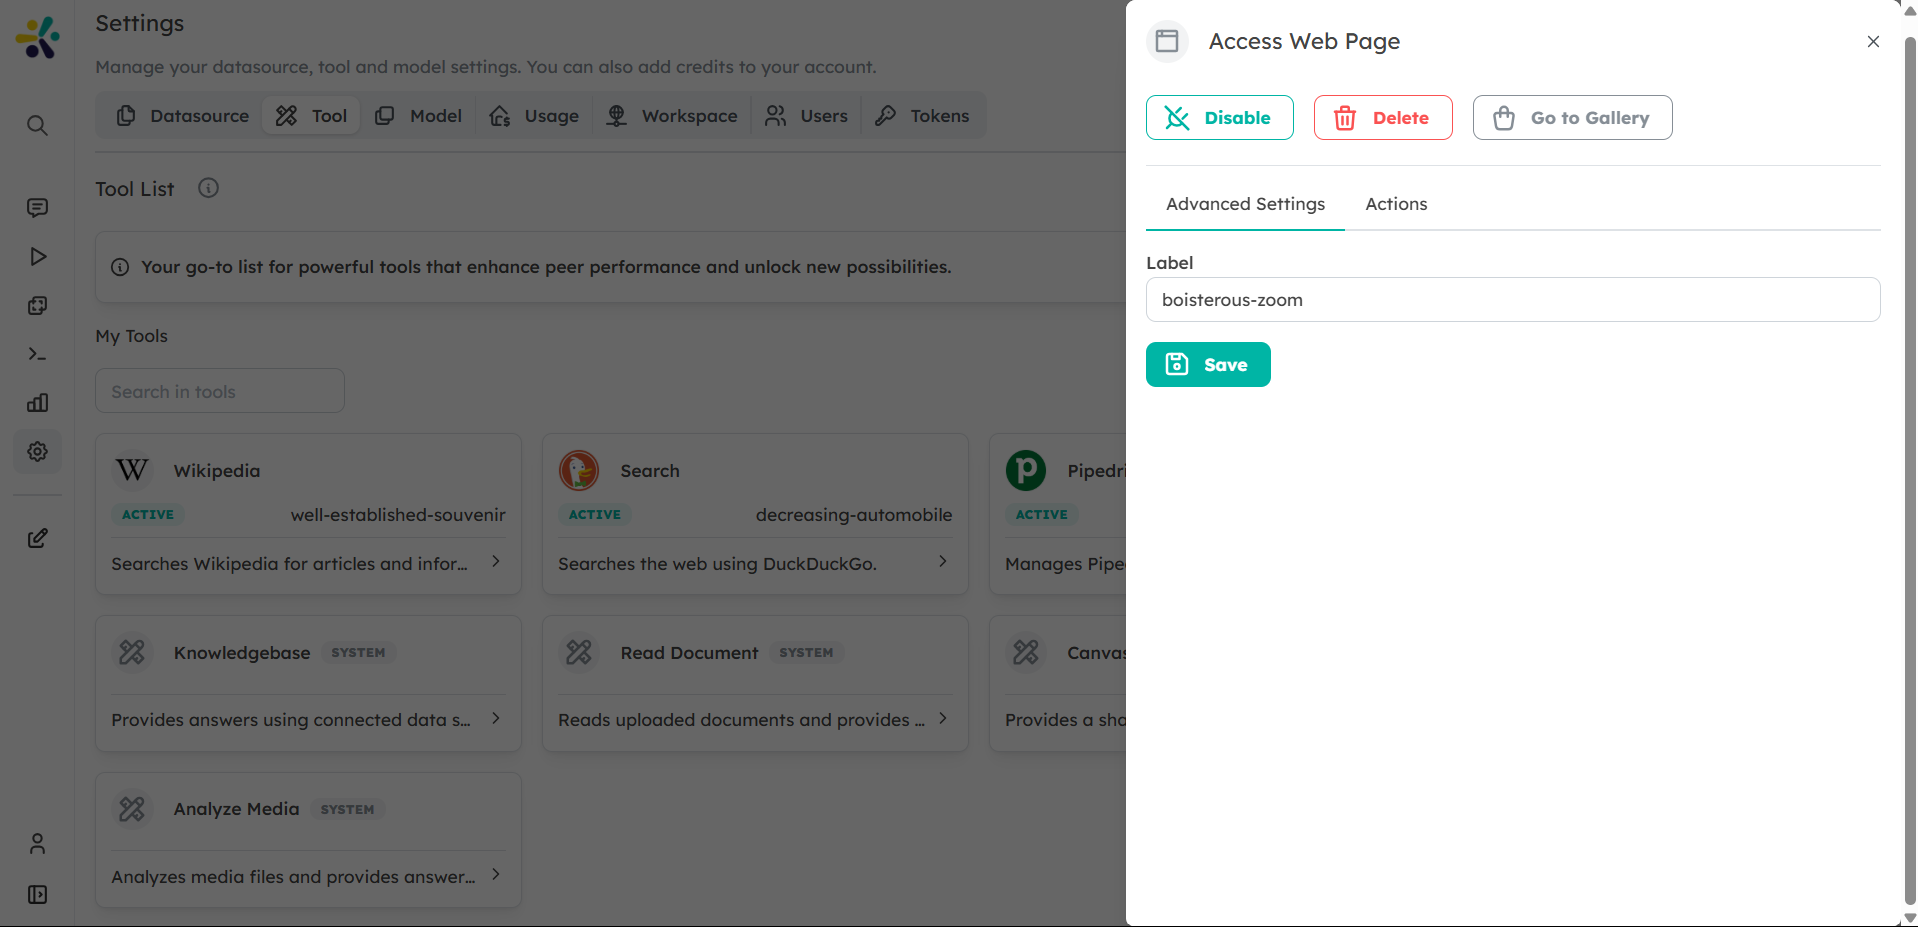Switch to the Actions tab
The width and height of the screenshot is (1918, 927).
click(x=1396, y=203)
